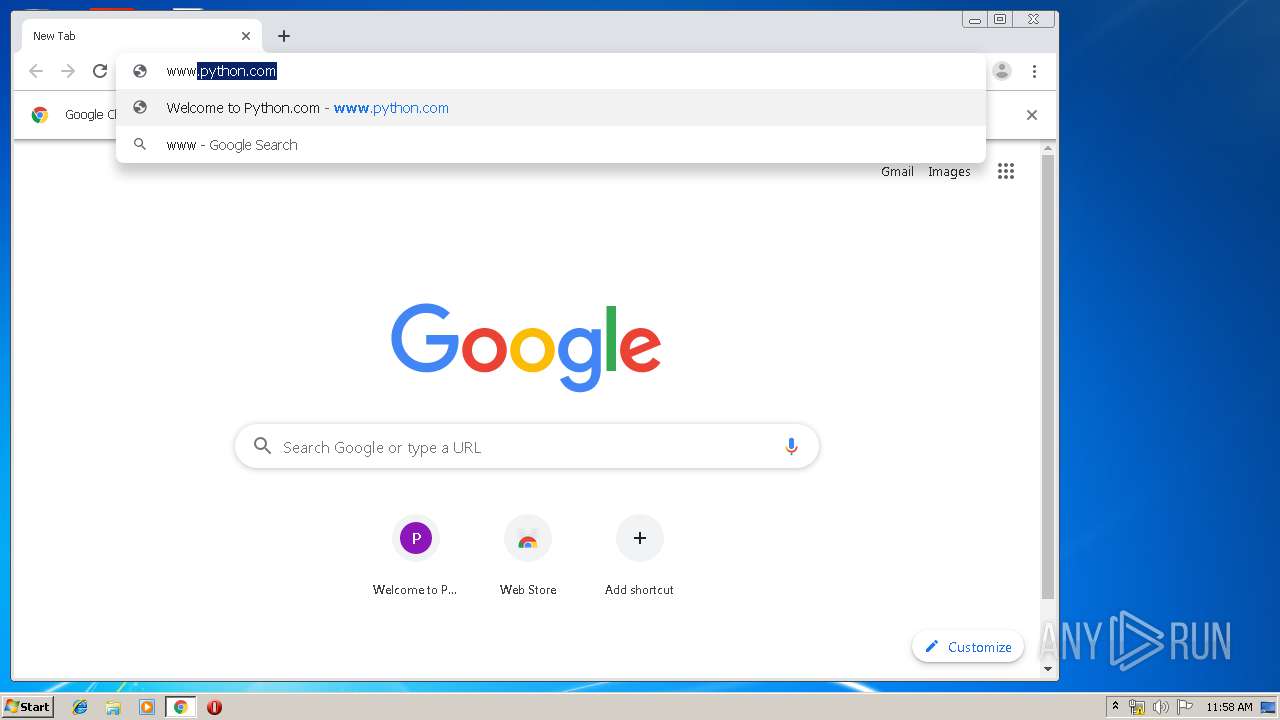Select the Welcome to Python.com suggestion
Viewport: 1280px width, 720px height.
coord(550,108)
